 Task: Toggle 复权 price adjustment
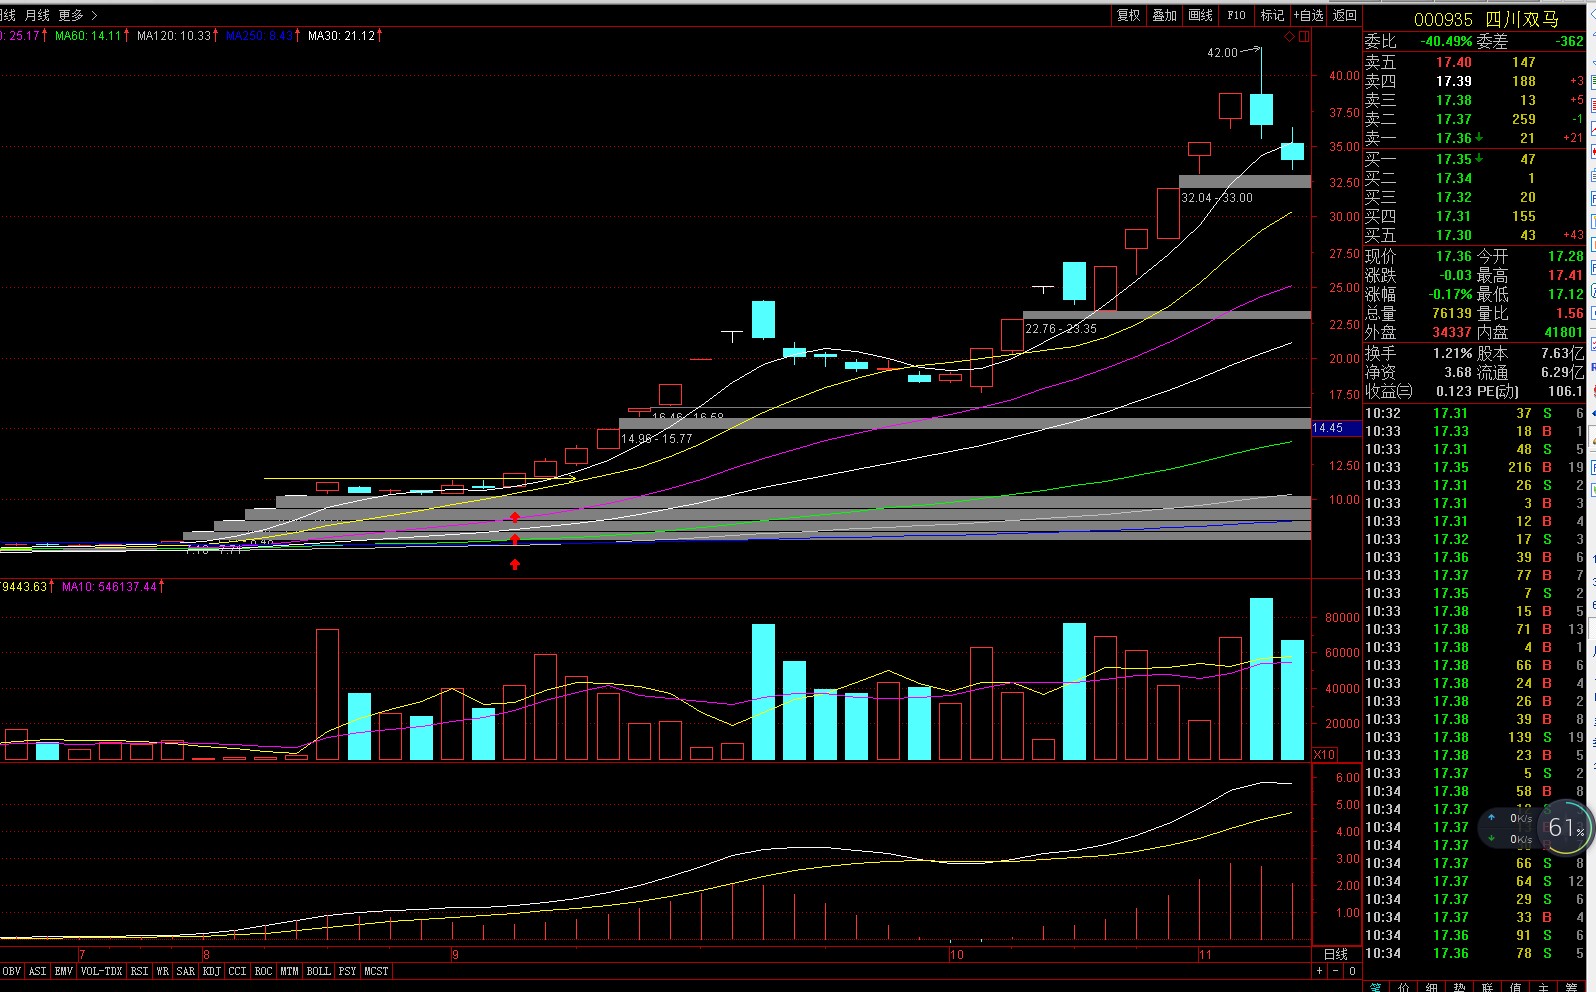click(x=1128, y=15)
